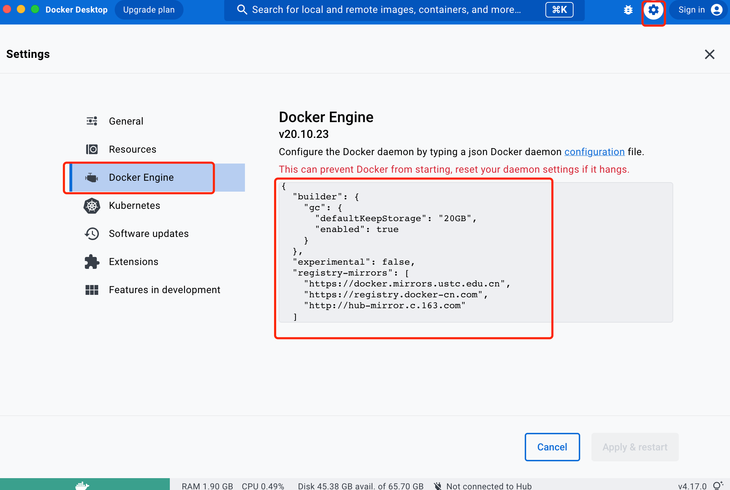Click the Docker Engine heading
The image size is (730, 490).
click(x=326, y=117)
